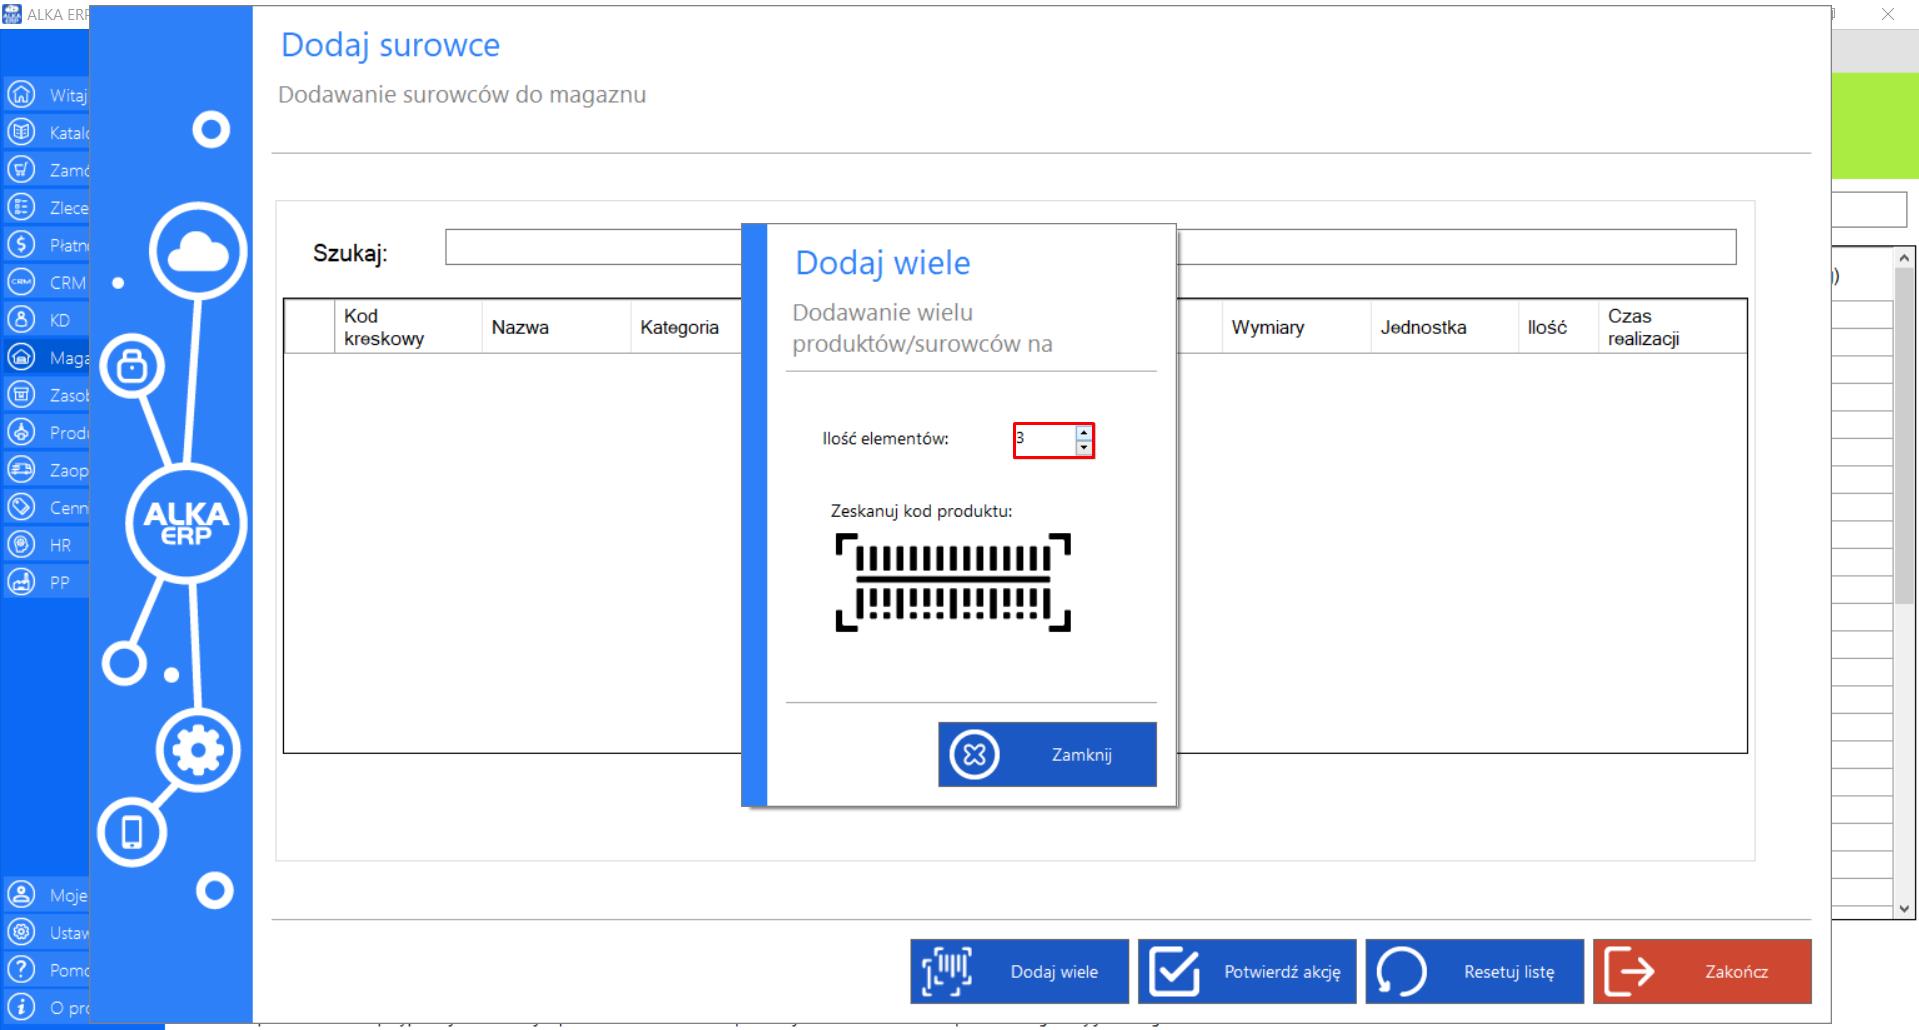This screenshot has width=1919, height=1030.
Task: Click the CRM menu label in sidebar
Action: pyautogui.click(x=68, y=283)
